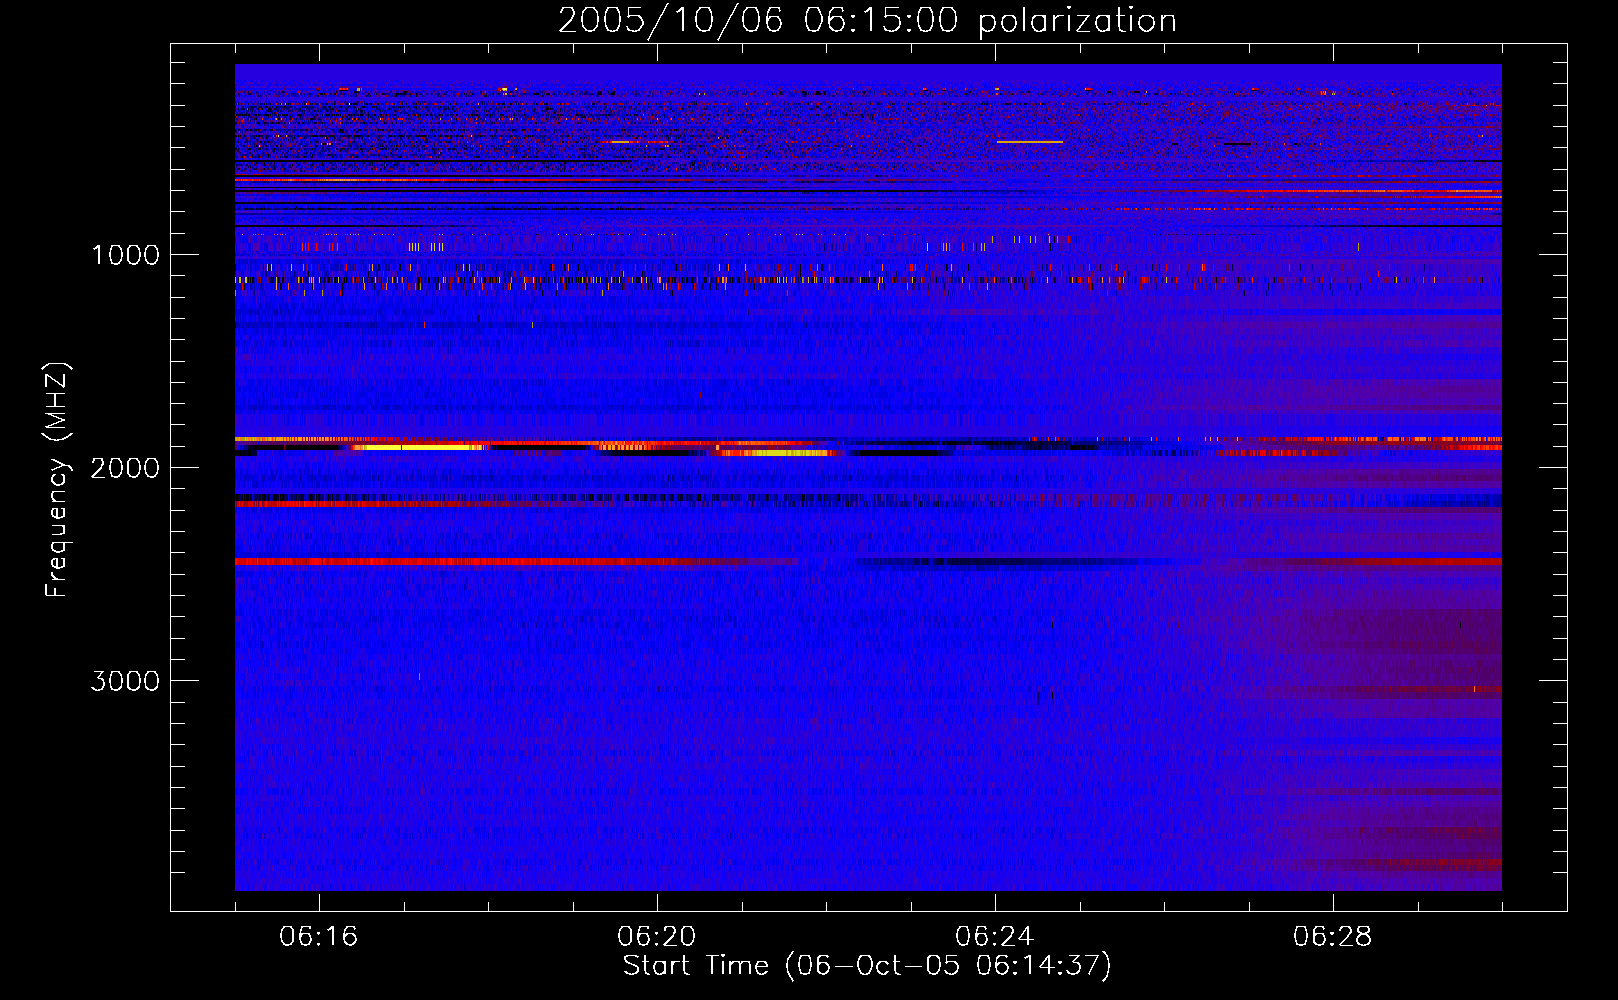The width and height of the screenshot is (1618, 1000).
Task: Click the 06:28 time tick label
Action: coord(1333,937)
